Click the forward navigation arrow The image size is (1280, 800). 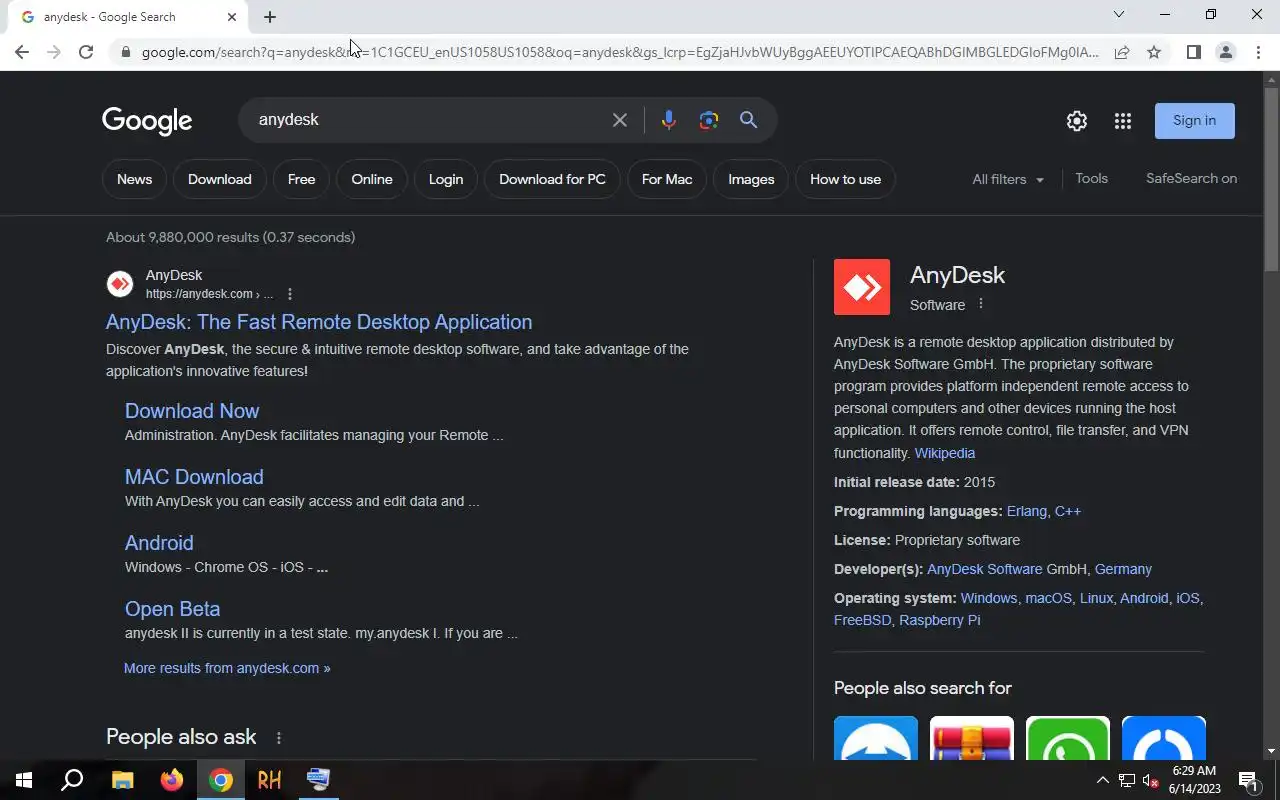click(x=54, y=52)
